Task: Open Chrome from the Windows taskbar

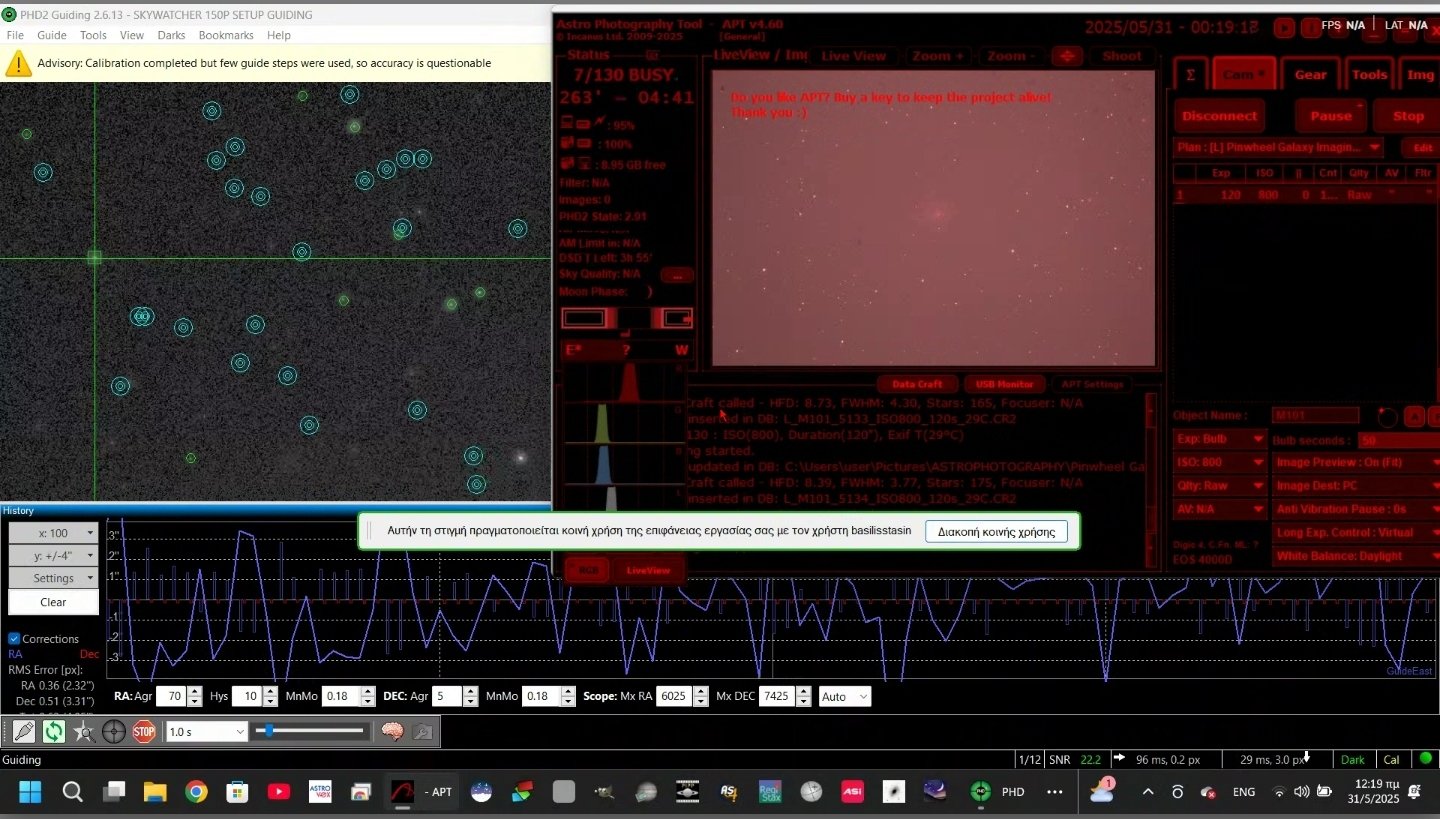Action: coord(196,792)
